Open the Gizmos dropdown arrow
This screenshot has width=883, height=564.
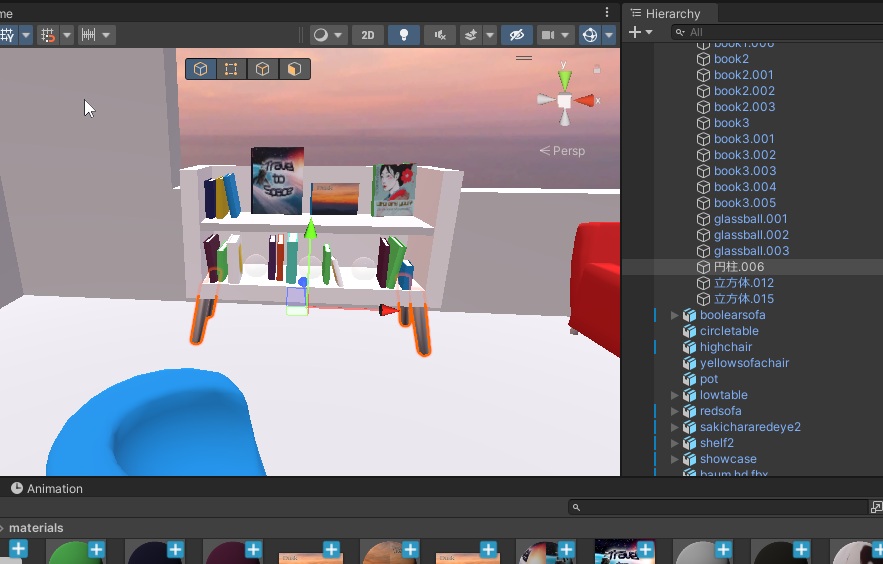coord(609,35)
